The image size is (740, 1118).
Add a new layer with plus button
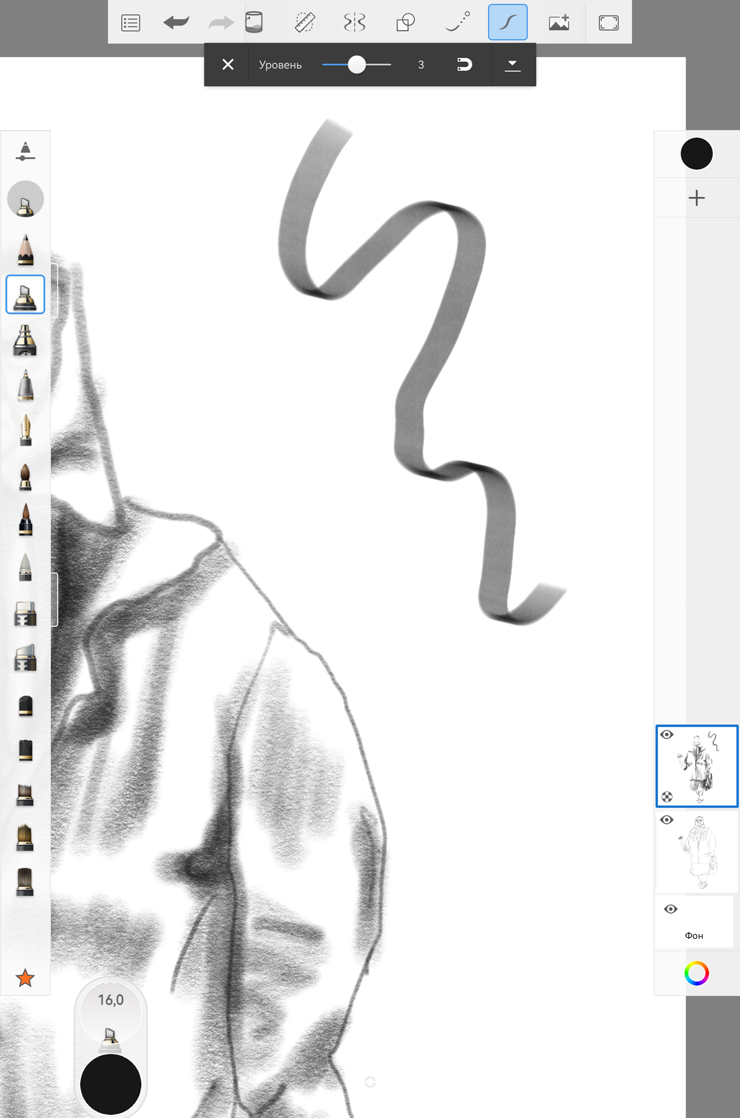(x=697, y=198)
